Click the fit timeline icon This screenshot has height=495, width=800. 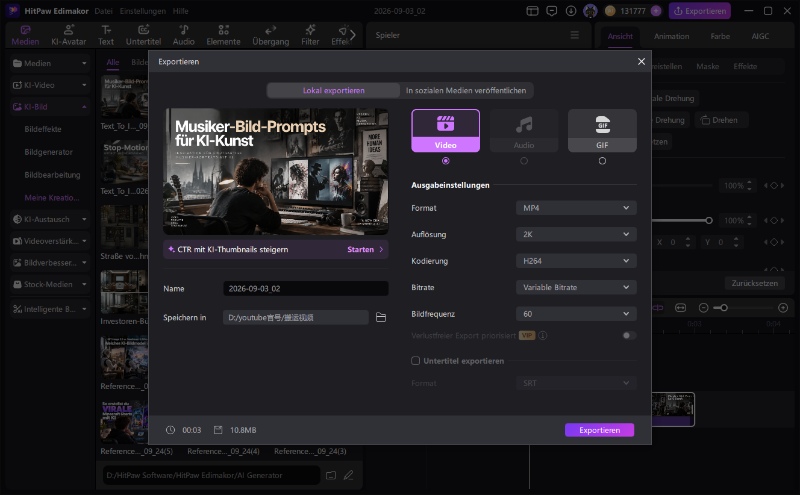point(681,308)
